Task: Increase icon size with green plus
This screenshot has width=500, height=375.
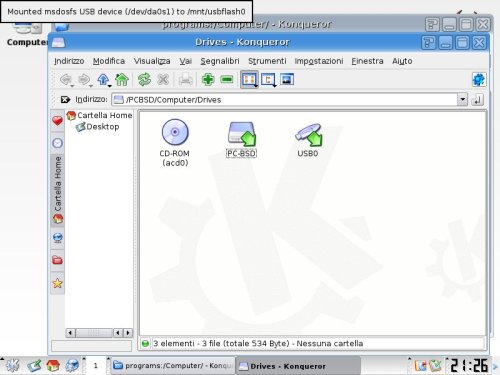Action: (208, 80)
